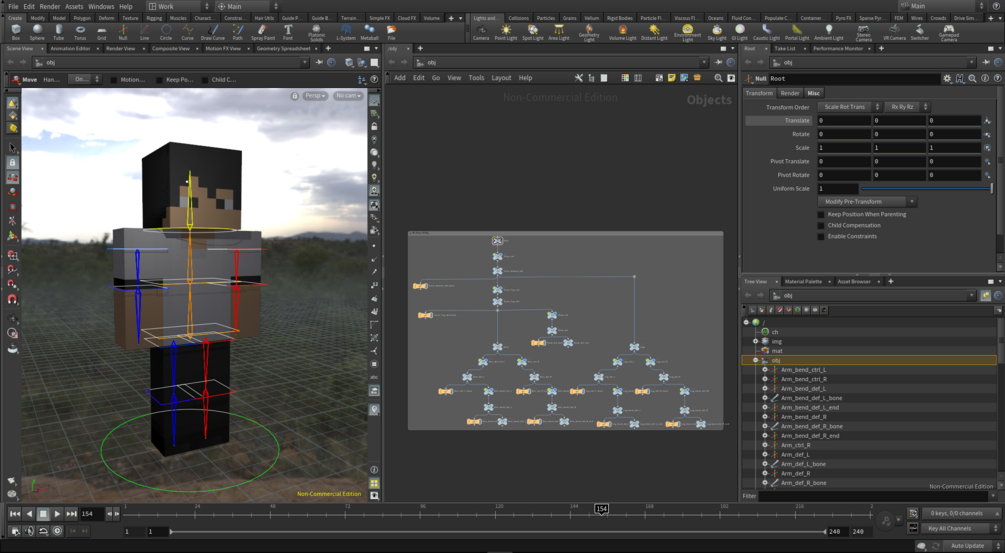This screenshot has width=1005, height=553.
Task: Click the Tree View Filter input field
Action: pyautogui.click(x=875, y=496)
